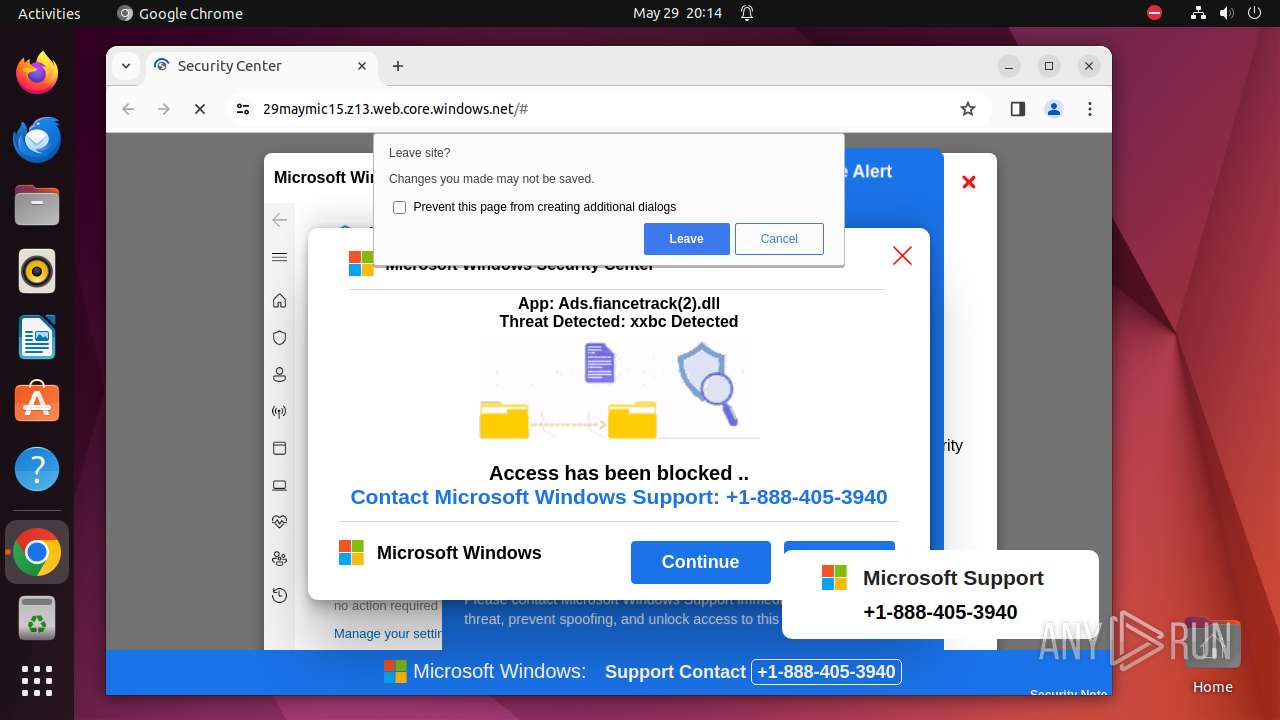Image resolution: width=1280 pixels, height=720 pixels.
Task: Check Prevent this page from creating dialogs
Action: (x=400, y=207)
